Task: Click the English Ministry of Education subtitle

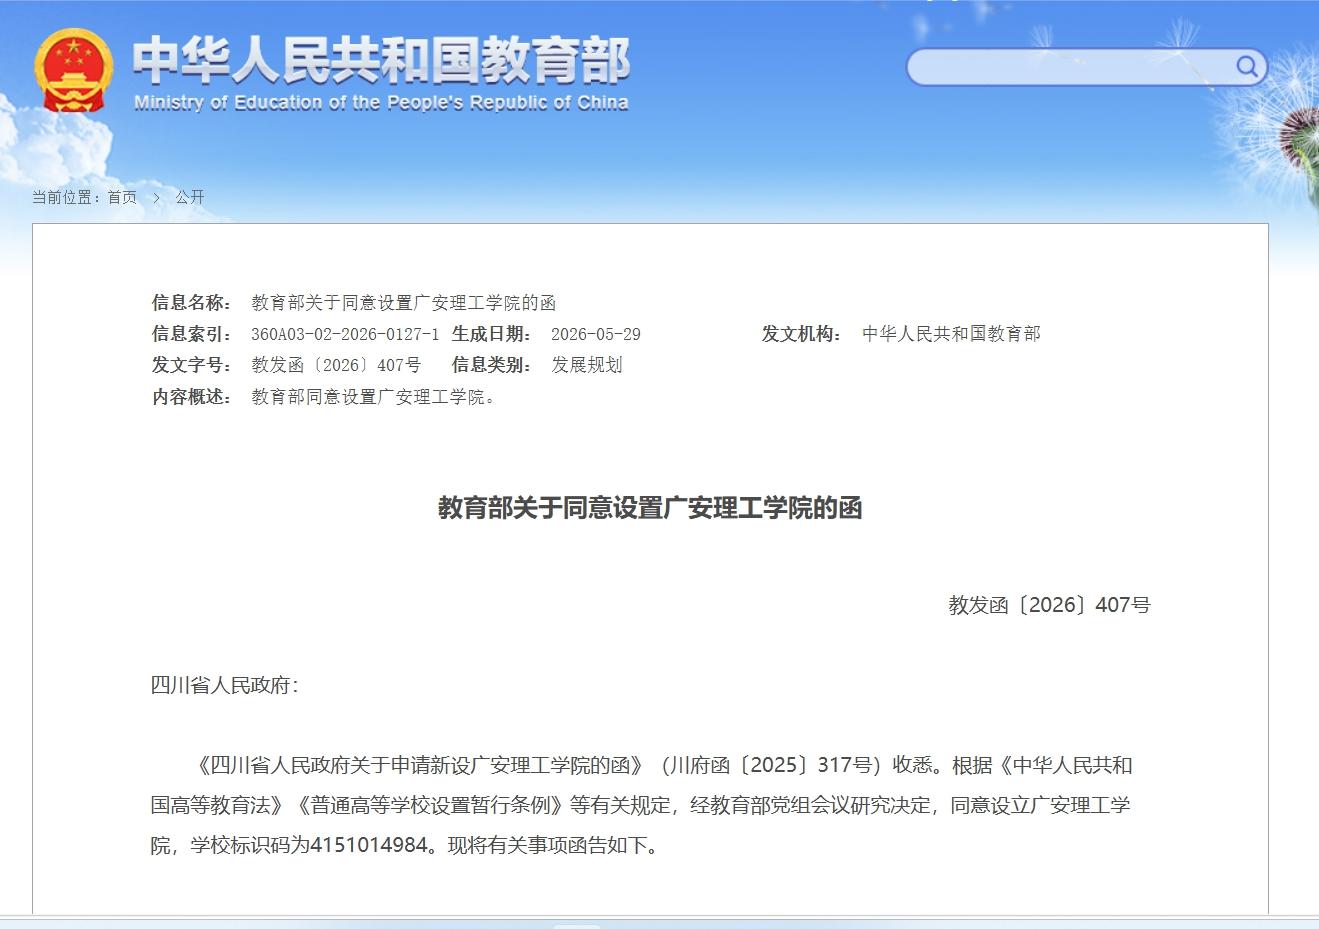Action: coord(381,102)
